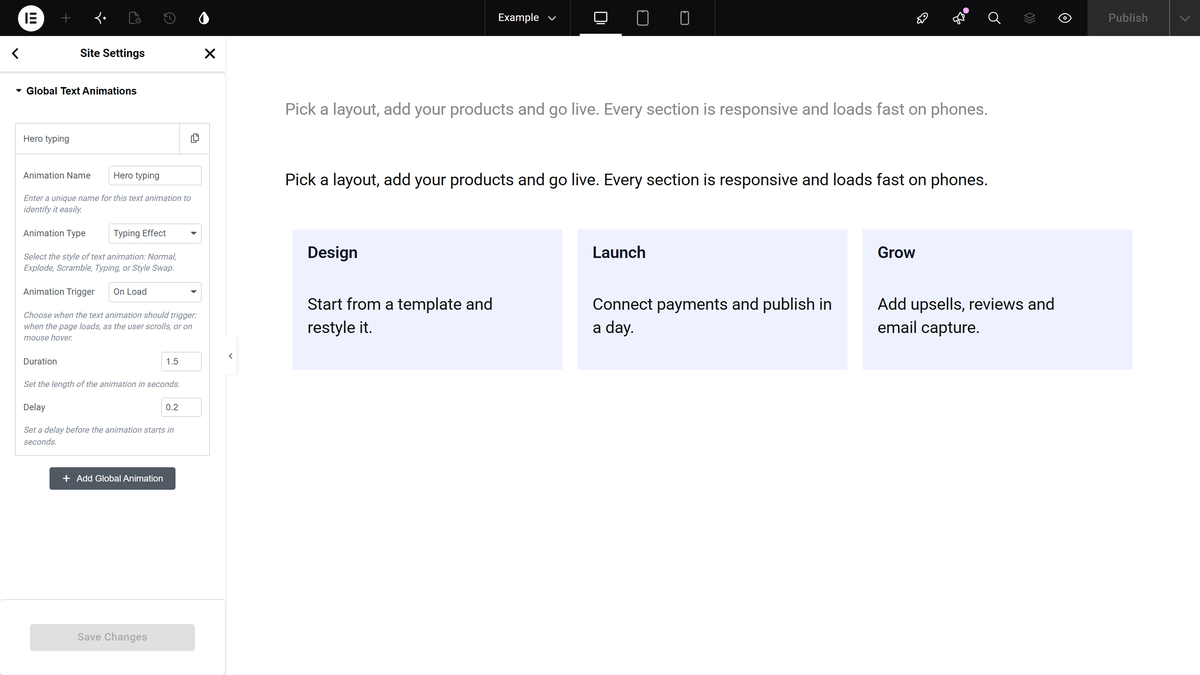Open the AI sparkle tool
Screen dimensions: 1200x675
[100, 18]
